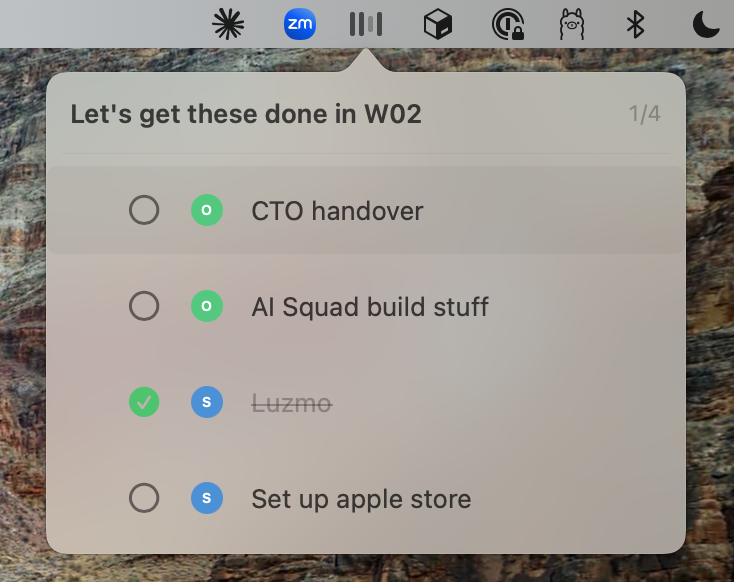Uncheck the completed Luzmo task

coord(144,402)
